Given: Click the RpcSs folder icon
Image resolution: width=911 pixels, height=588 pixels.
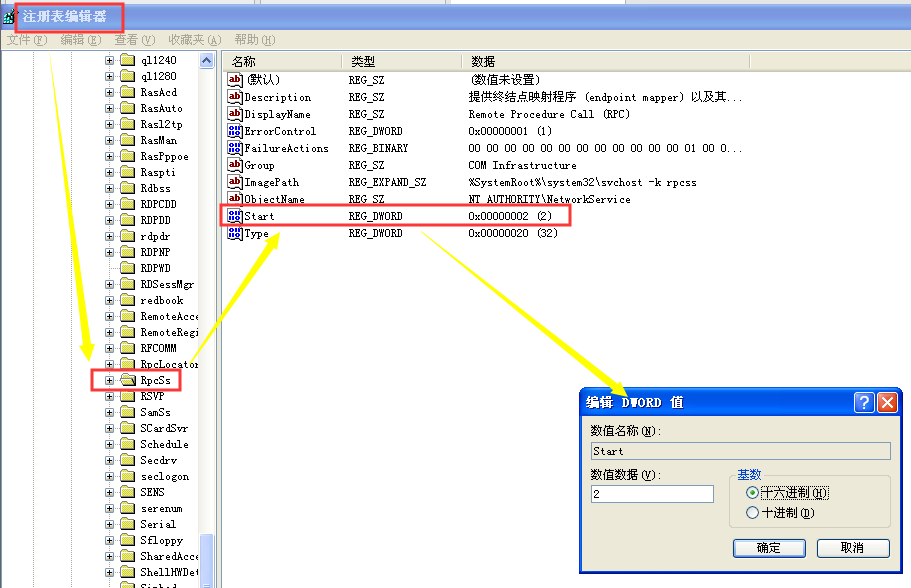Looking at the screenshot, I should coord(128,380).
